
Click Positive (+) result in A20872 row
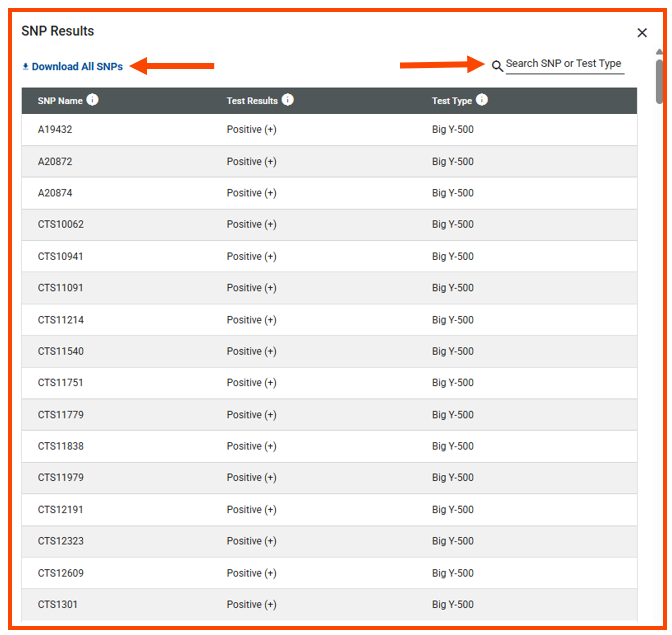[252, 162]
